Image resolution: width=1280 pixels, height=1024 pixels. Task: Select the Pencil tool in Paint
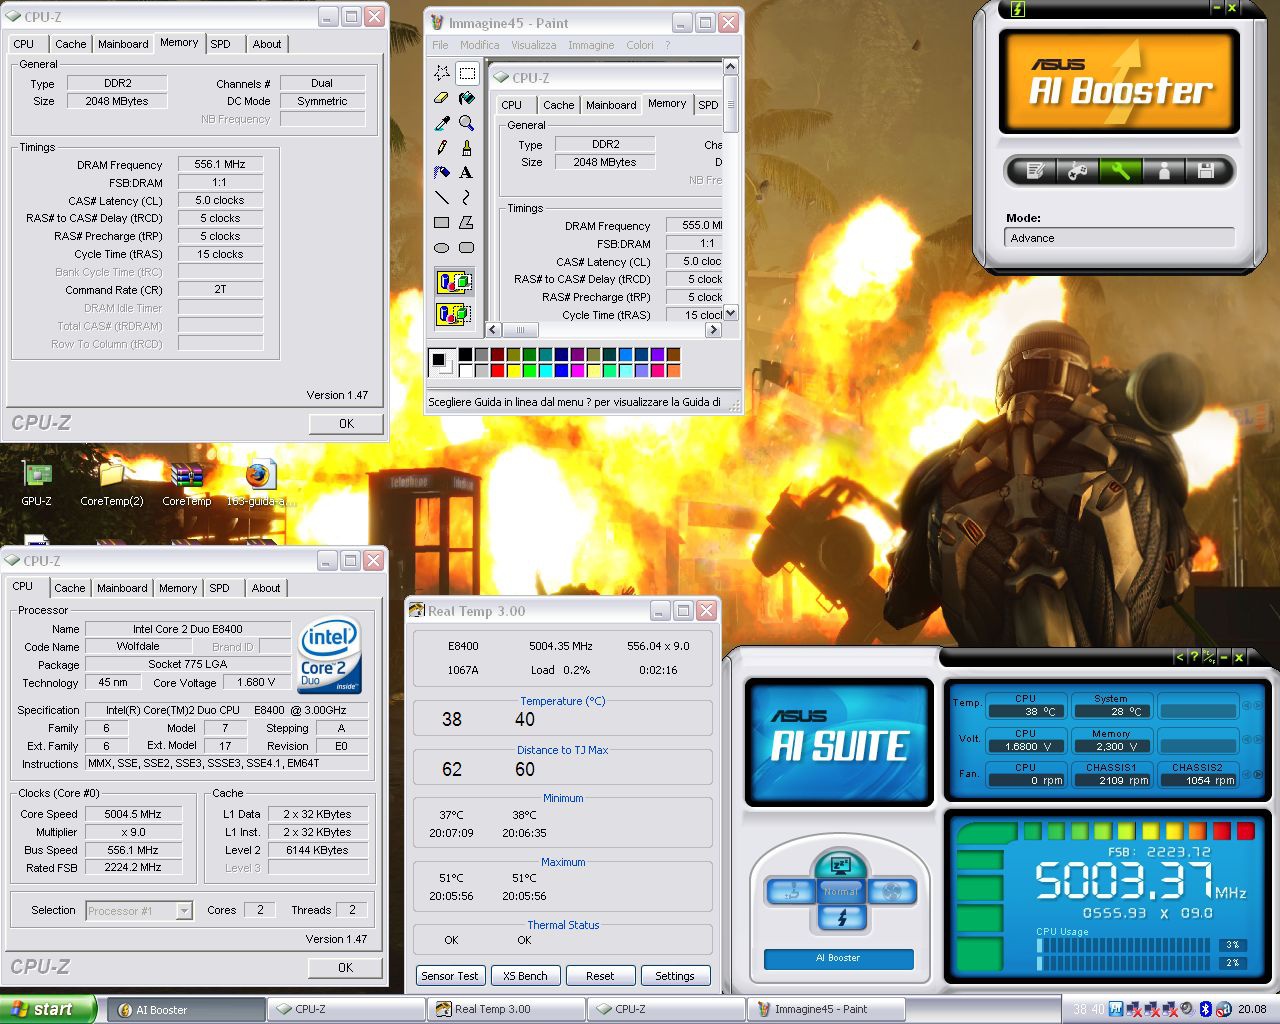441,148
